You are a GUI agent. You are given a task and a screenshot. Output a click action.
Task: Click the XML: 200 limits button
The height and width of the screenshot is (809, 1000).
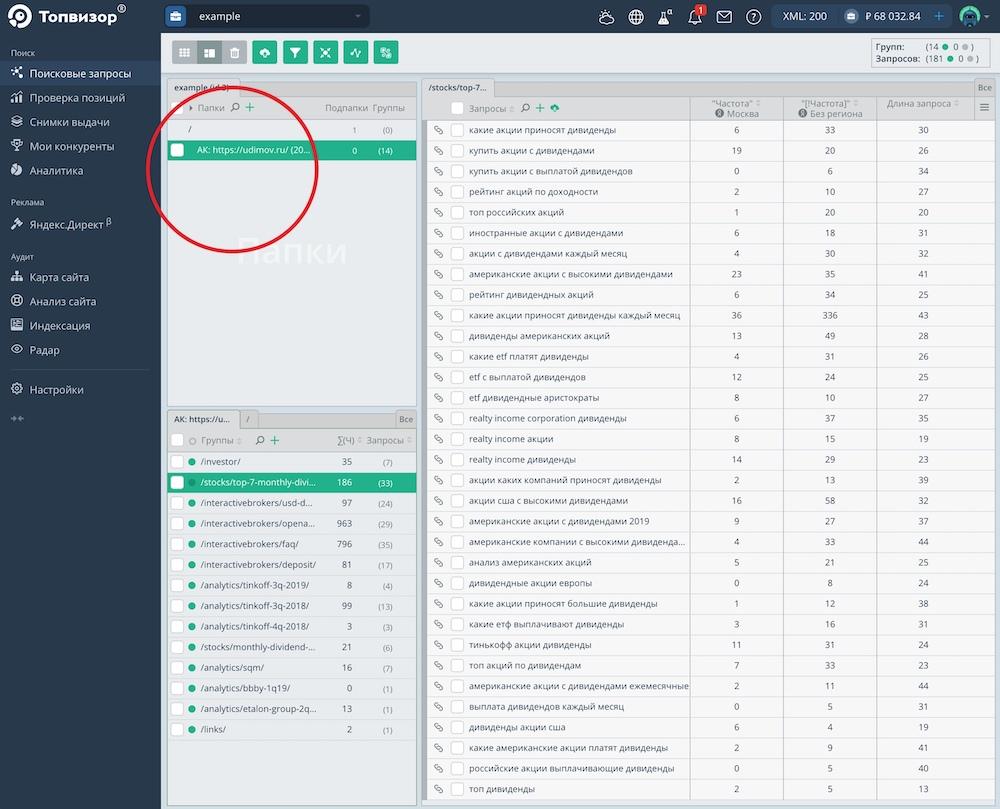click(804, 17)
